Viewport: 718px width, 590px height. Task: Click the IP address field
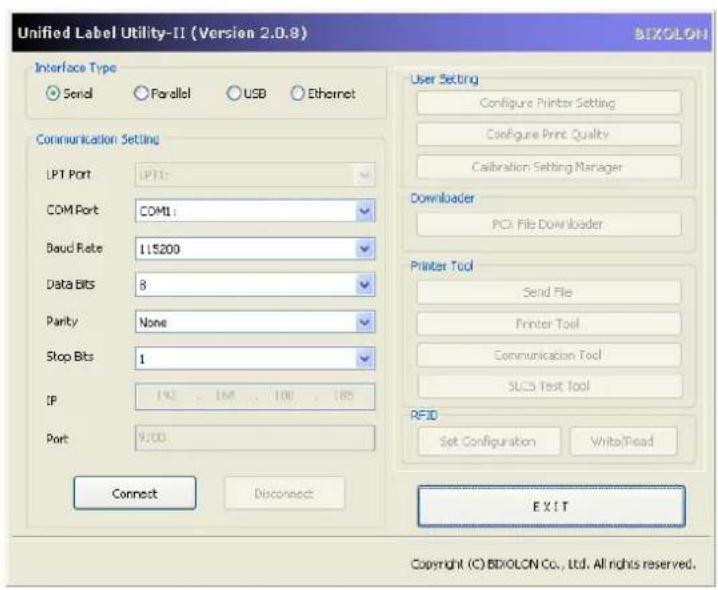pyautogui.click(x=255, y=396)
